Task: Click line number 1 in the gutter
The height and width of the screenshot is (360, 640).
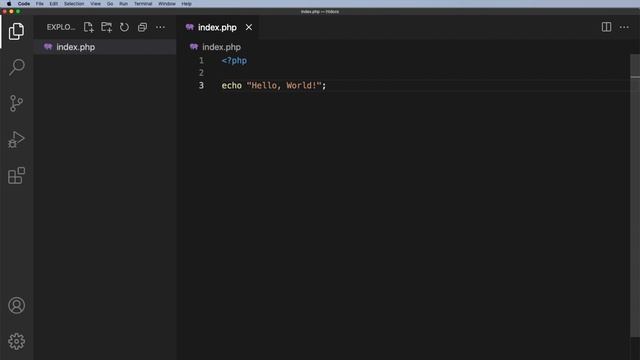Action: coord(201,61)
